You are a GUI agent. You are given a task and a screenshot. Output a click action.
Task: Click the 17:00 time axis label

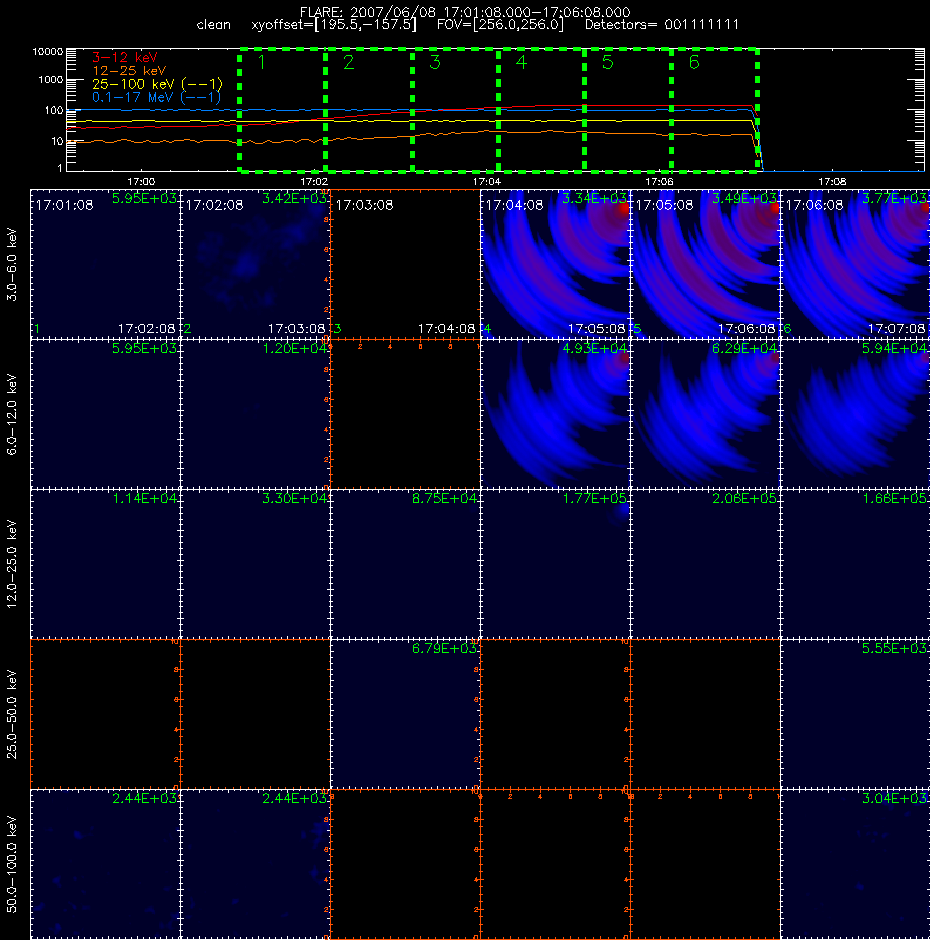pyautogui.click(x=141, y=181)
